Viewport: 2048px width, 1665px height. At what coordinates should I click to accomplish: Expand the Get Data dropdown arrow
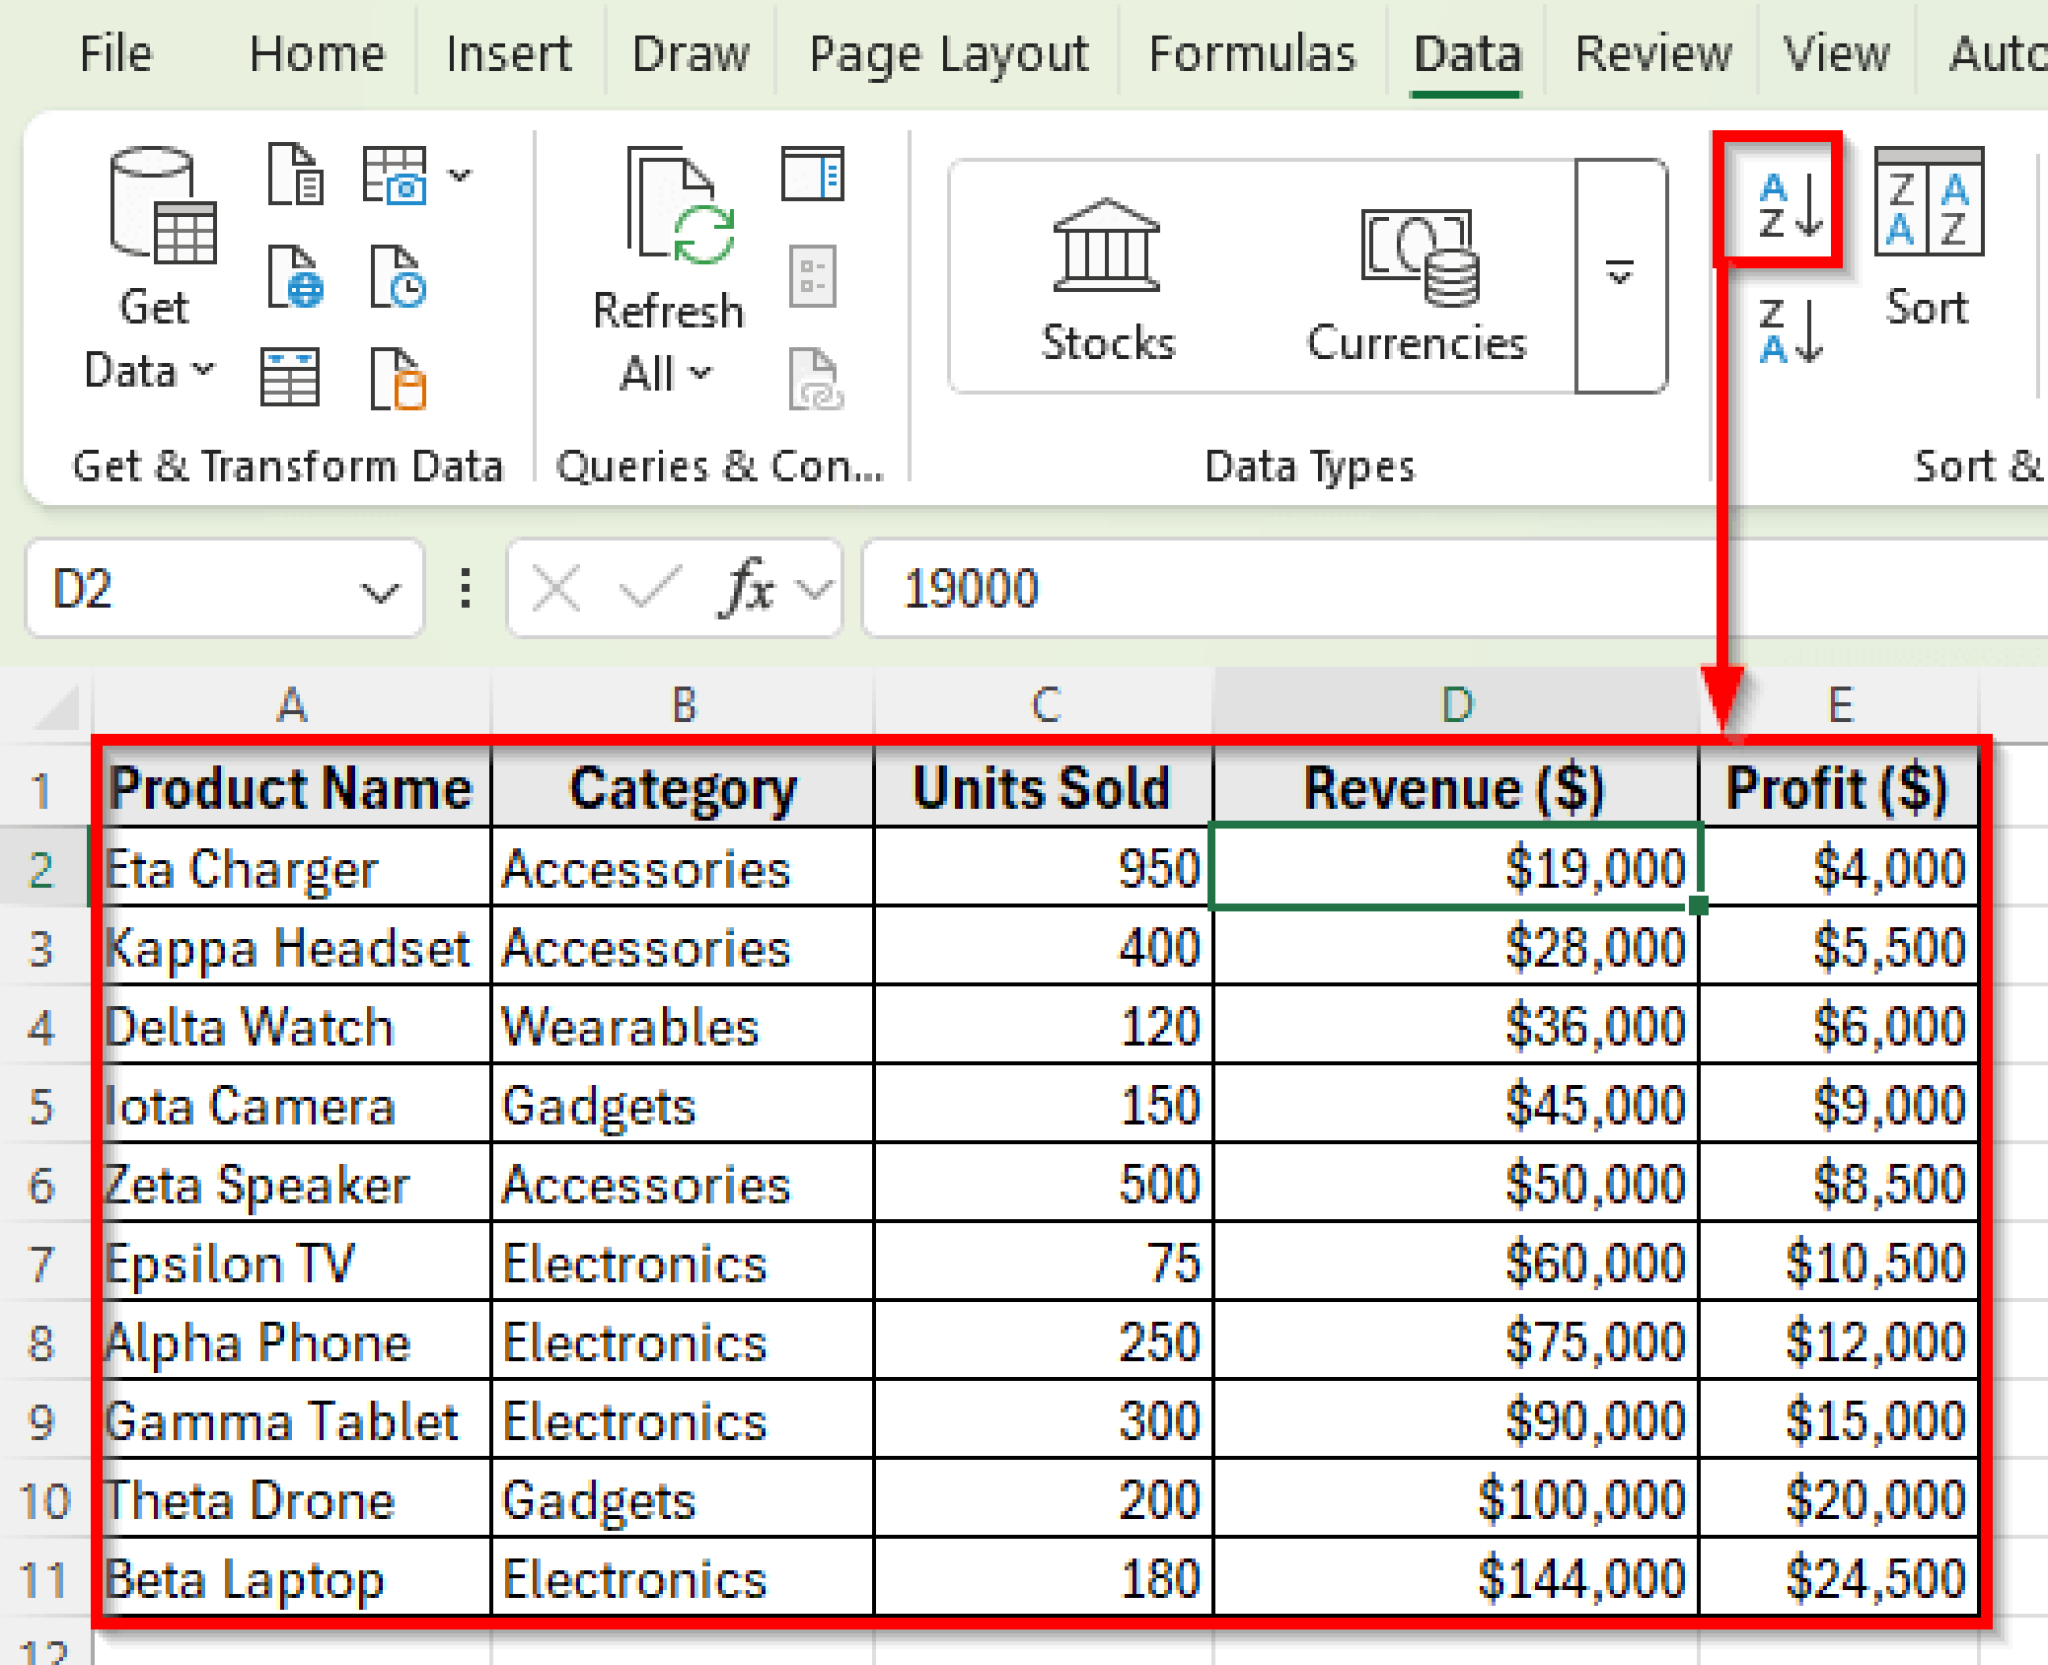pos(205,370)
